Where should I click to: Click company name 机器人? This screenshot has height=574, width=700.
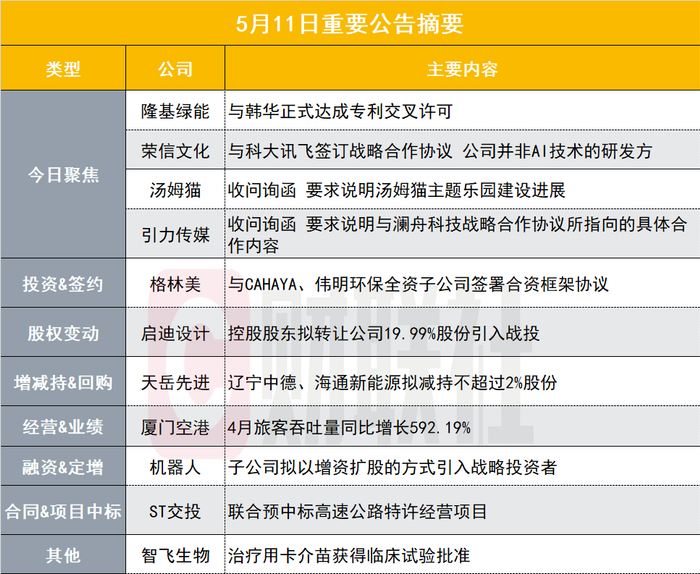click(175, 467)
